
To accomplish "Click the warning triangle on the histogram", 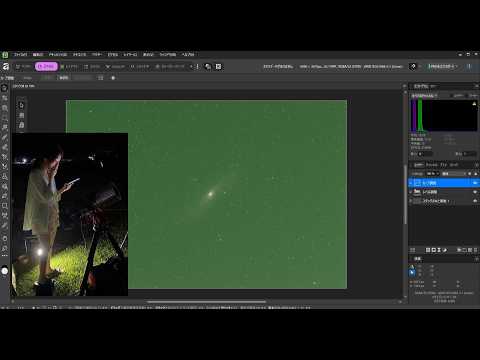I will 474,104.
